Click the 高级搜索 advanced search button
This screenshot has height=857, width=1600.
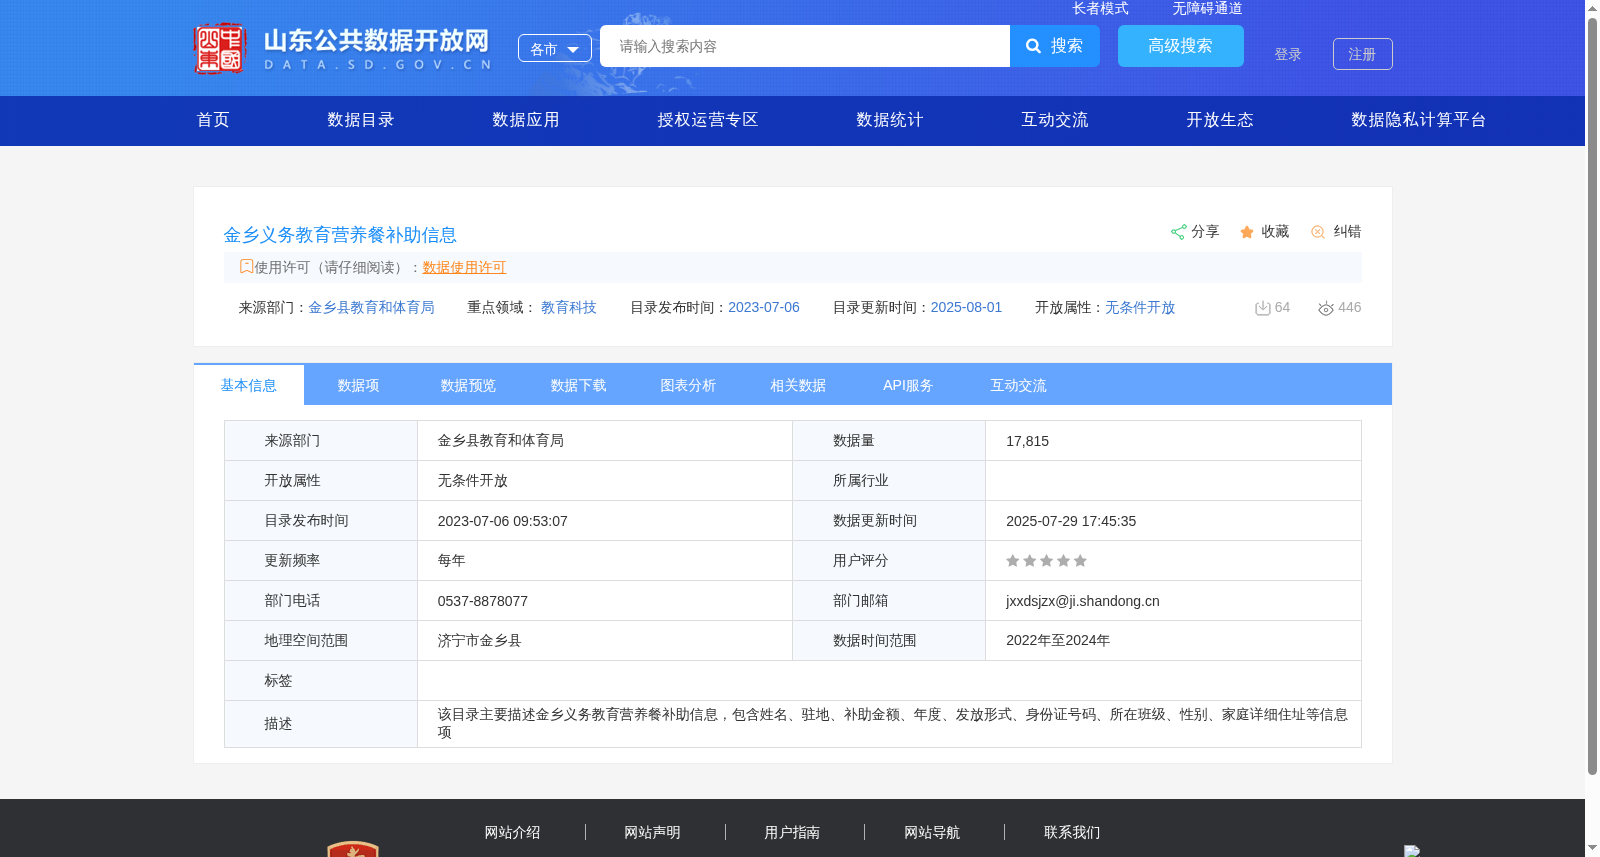pyautogui.click(x=1181, y=46)
